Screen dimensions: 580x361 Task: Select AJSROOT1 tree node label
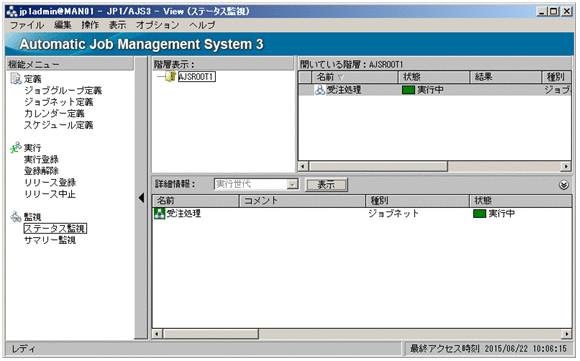coord(196,77)
